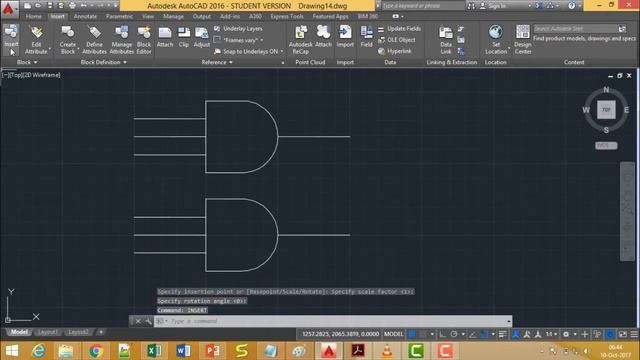Click the Import file tool
640x360 pixels.
[x=345, y=37]
